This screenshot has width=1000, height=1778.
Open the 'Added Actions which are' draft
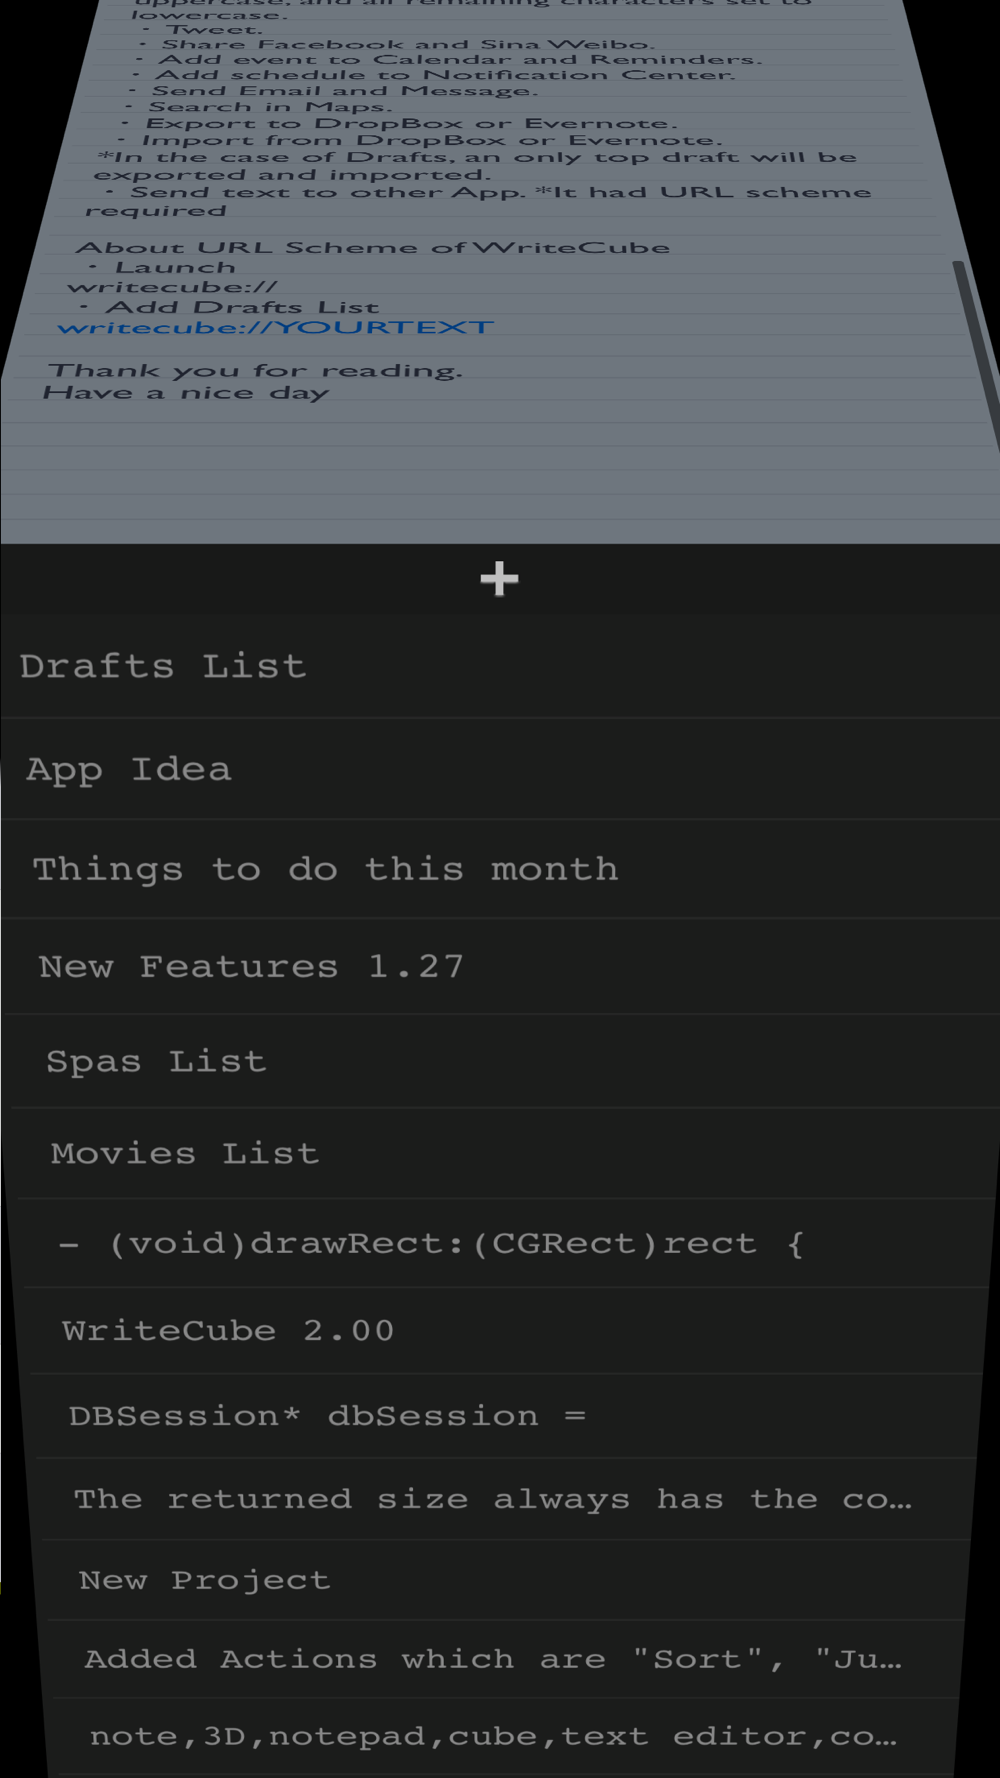coord(492,1659)
